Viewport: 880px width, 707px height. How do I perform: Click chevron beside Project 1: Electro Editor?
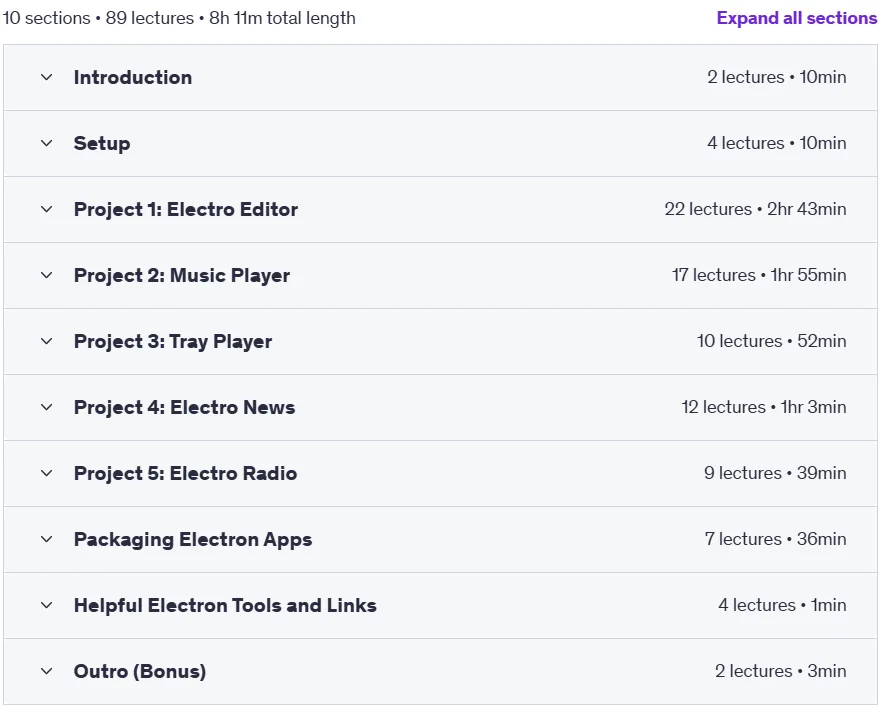pyautogui.click(x=47, y=209)
